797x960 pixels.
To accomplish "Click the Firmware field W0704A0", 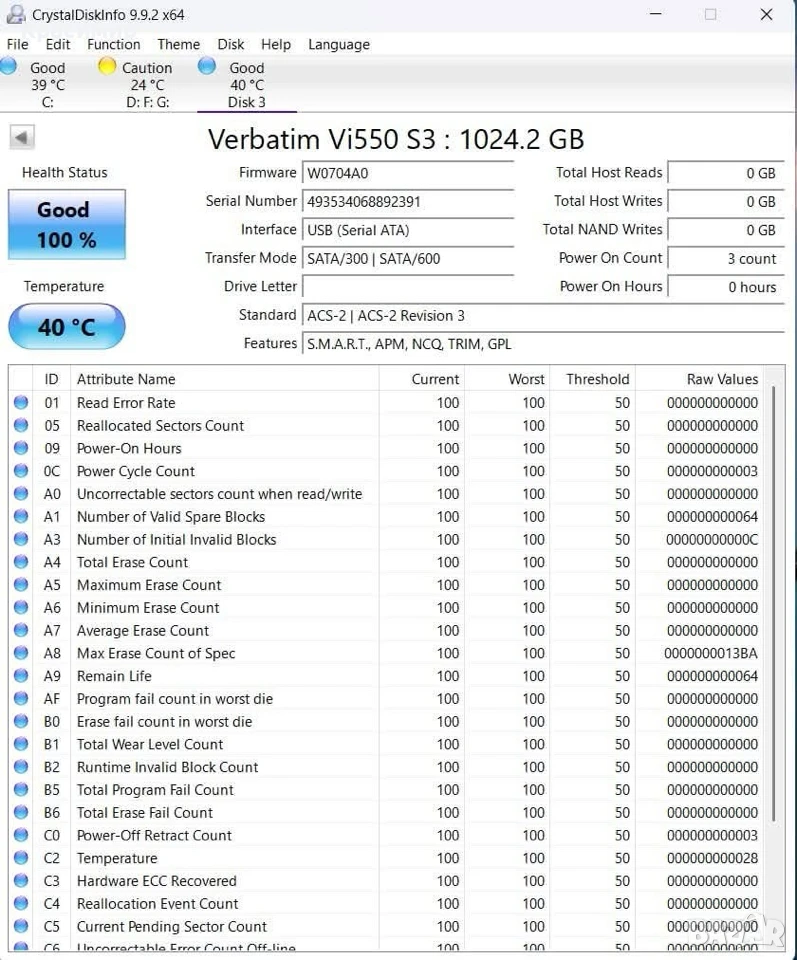I will pyautogui.click(x=408, y=173).
